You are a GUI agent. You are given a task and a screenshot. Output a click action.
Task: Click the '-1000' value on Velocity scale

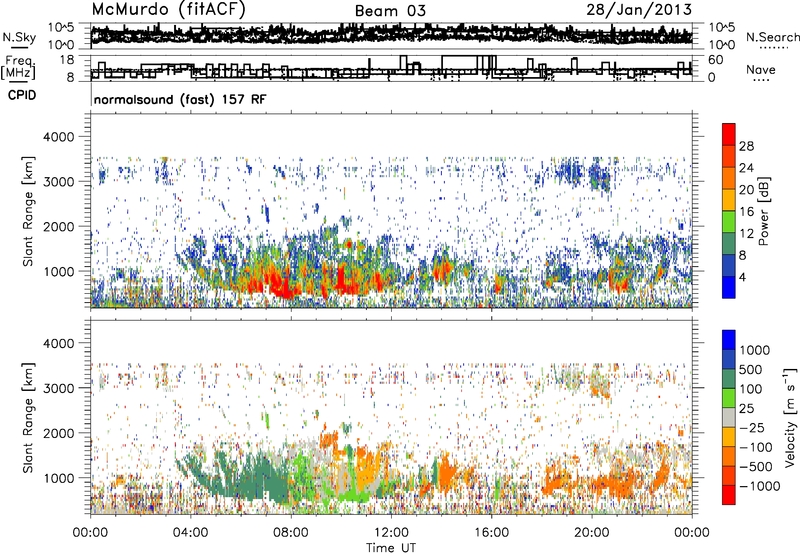(x=759, y=486)
